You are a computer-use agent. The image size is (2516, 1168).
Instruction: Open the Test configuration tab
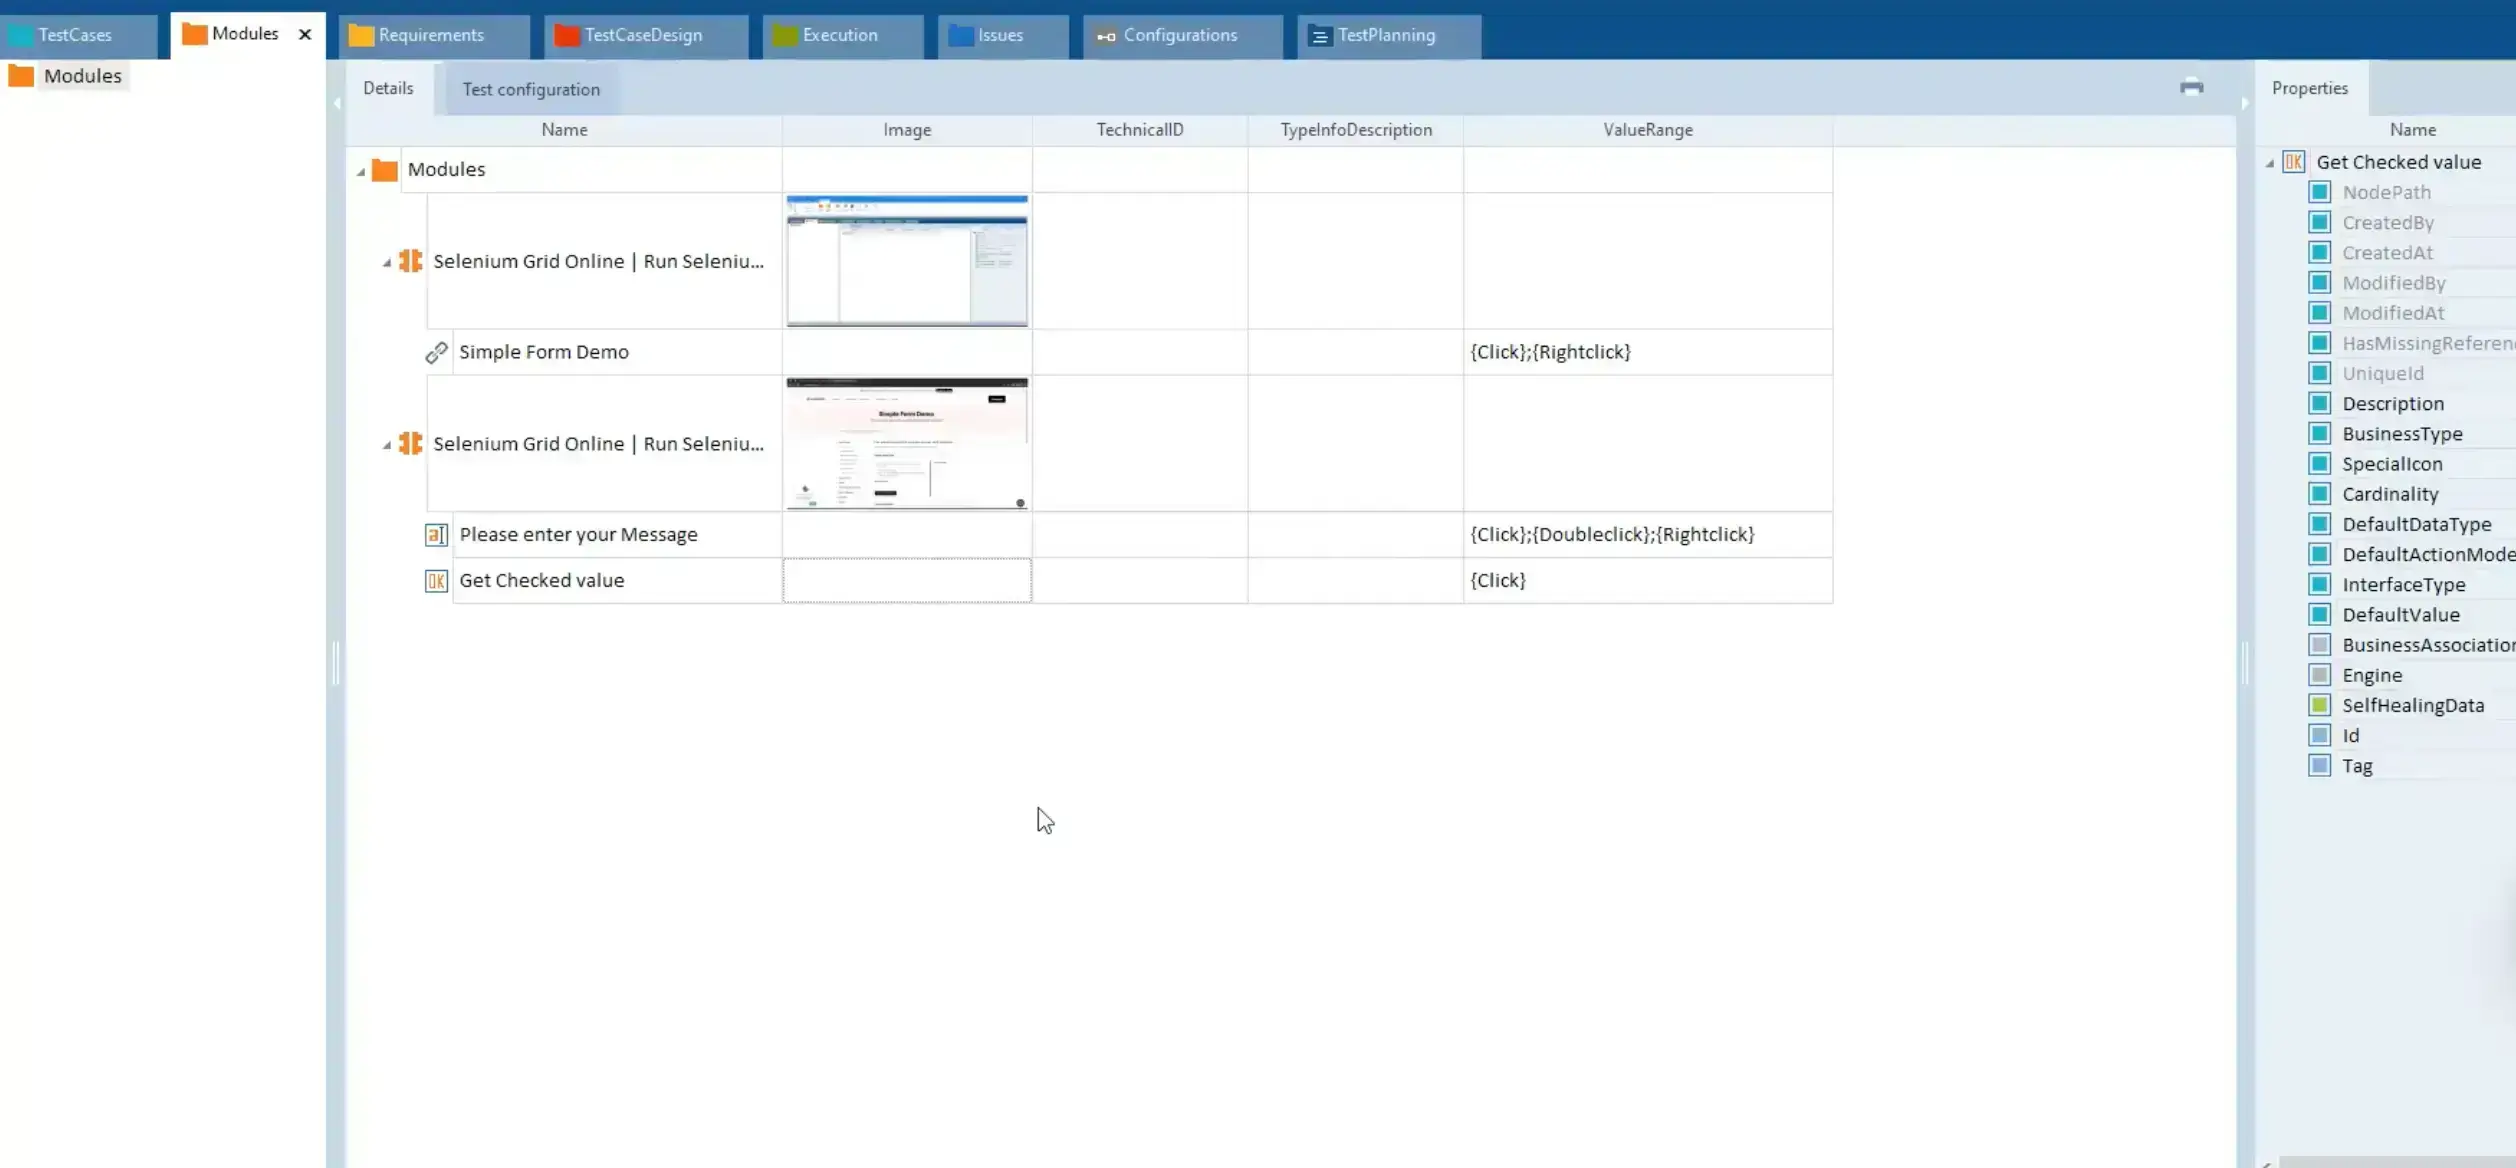point(531,89)
